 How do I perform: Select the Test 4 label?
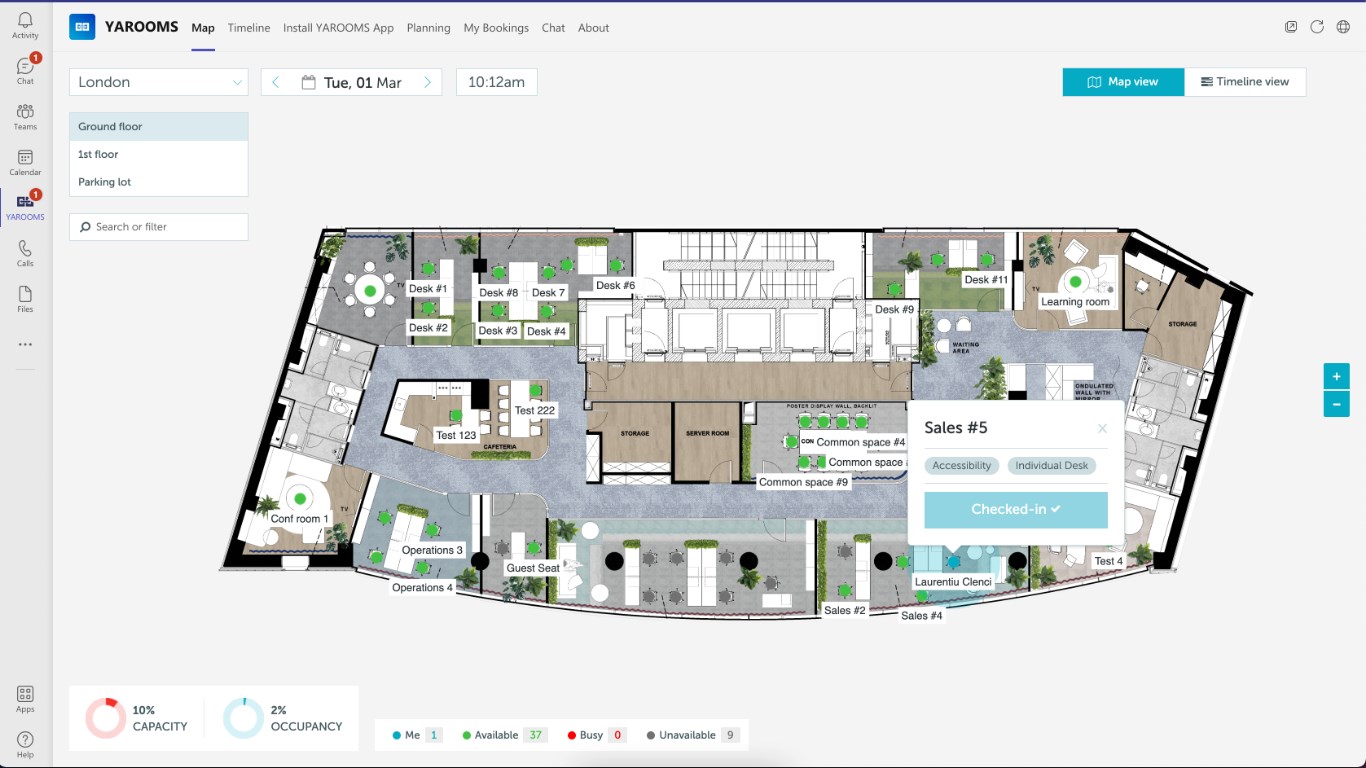[1108, 561]
